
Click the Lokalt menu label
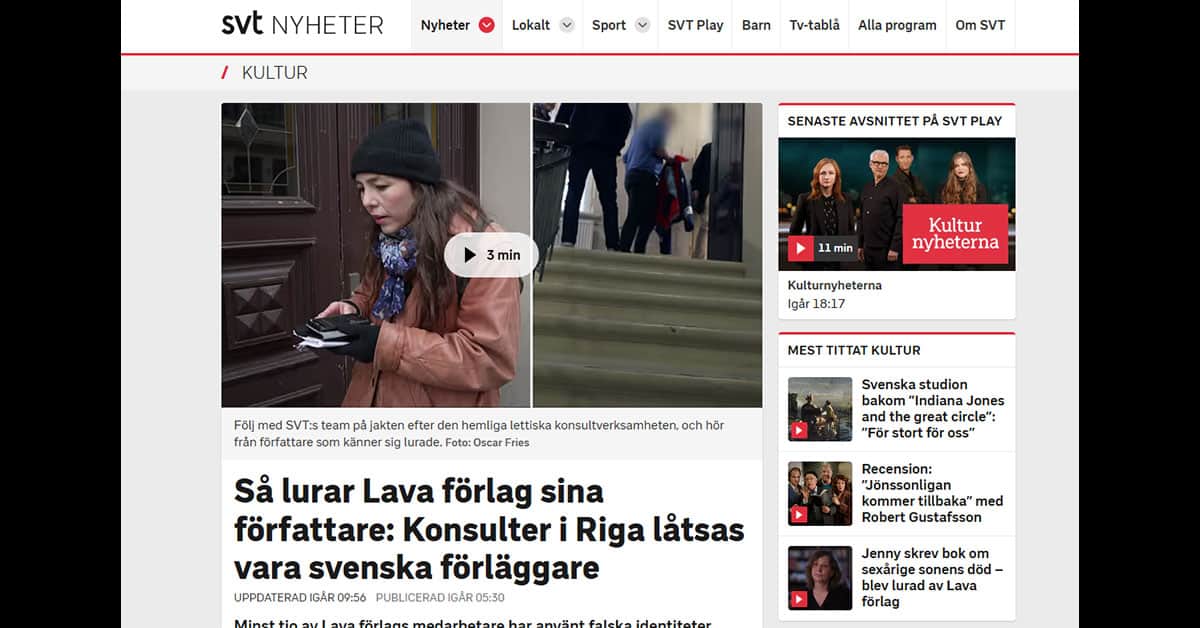coord(531,25)
